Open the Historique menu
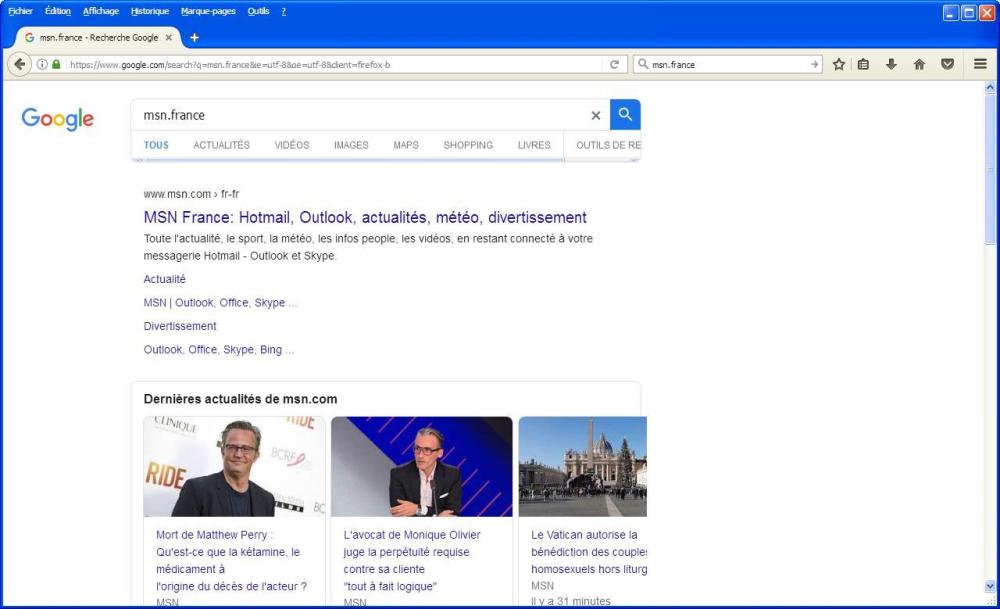 tap(150, 11)
